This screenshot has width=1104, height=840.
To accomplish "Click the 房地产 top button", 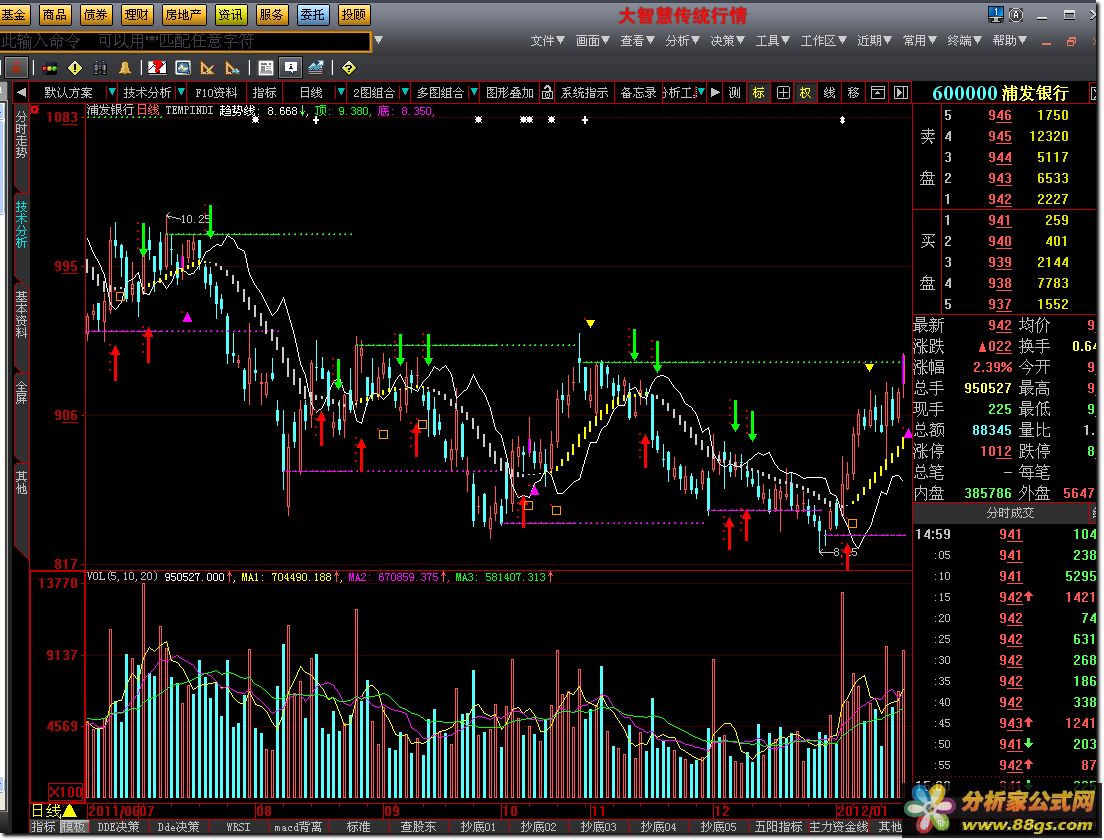I will [182, 14].
